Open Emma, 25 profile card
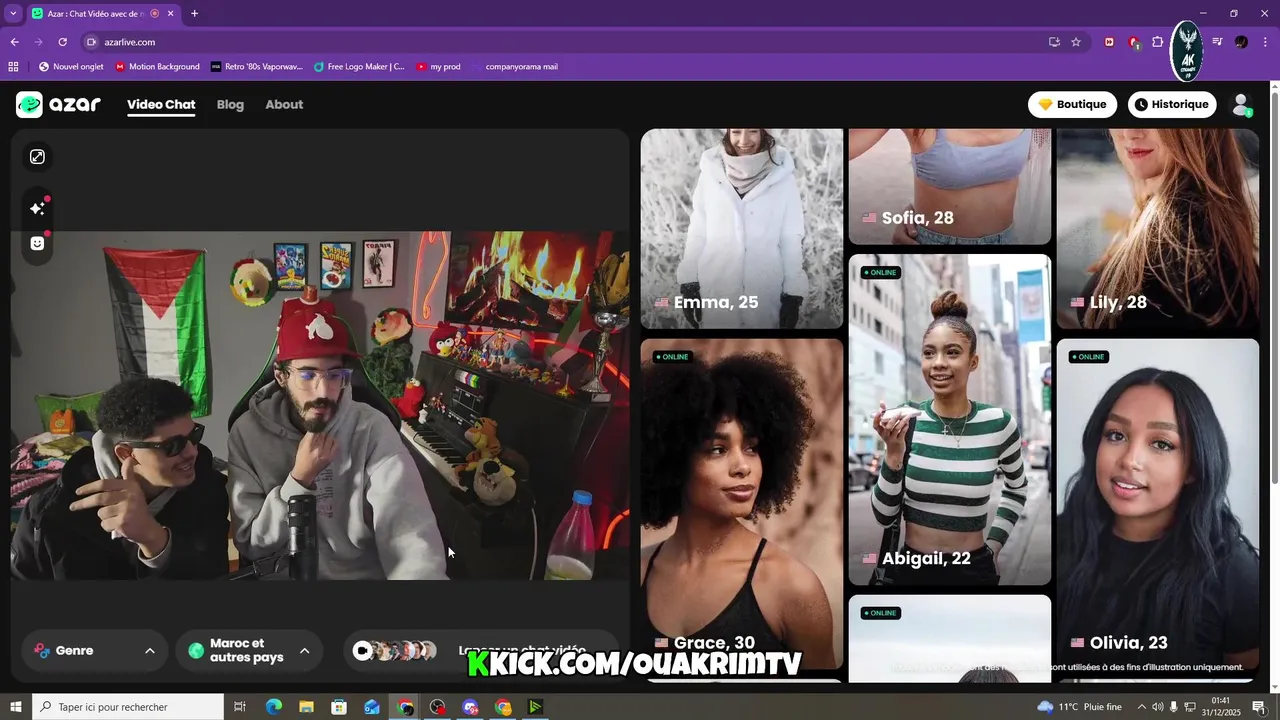 coord(742,228)
